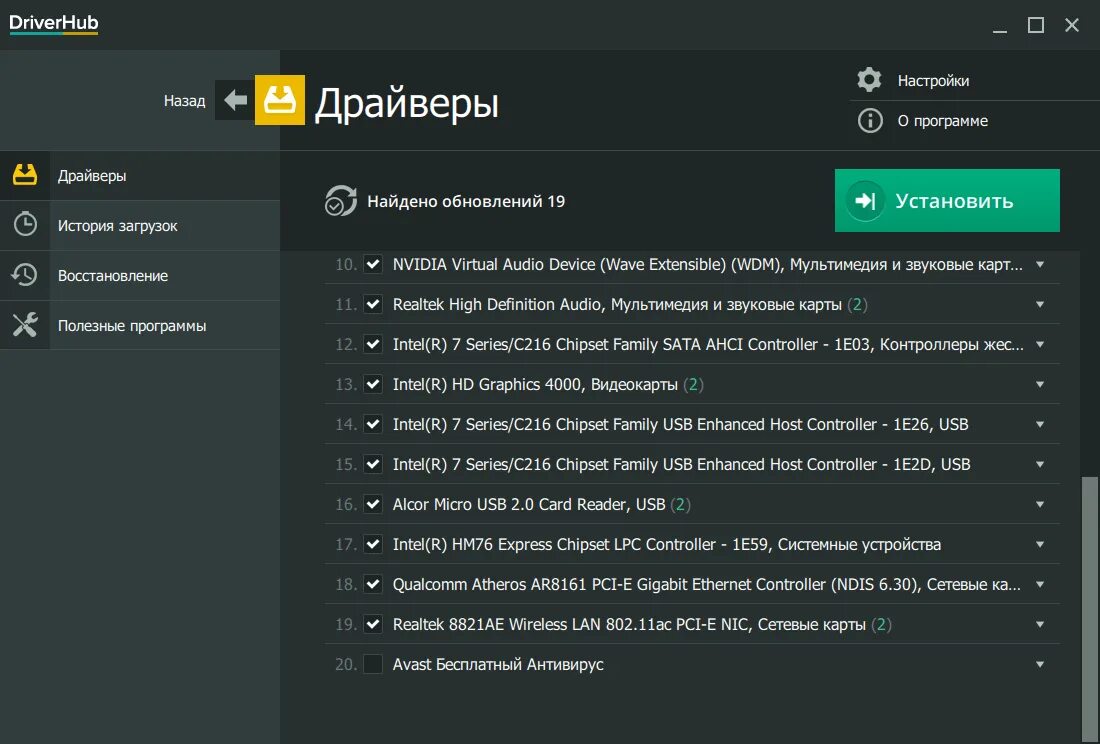Screen dimensions: 1100x744
Task: Open the Драйверы sidebar section
Action: pyautogui.click(x=92, y=176)
